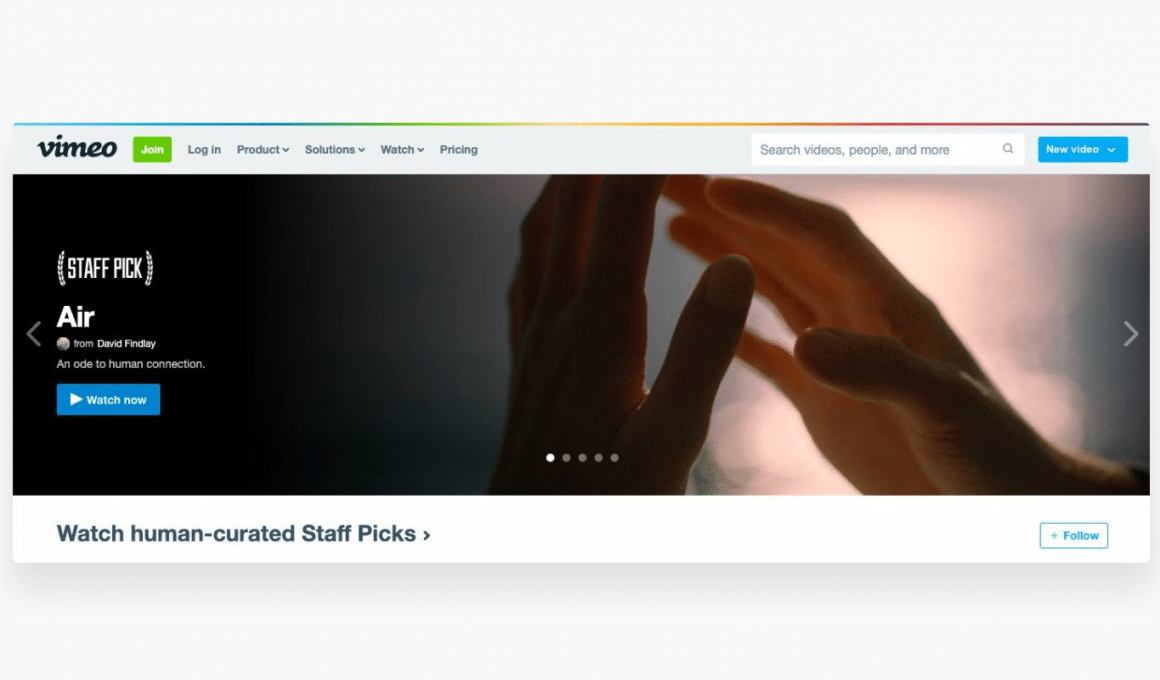
Task: Click the search videos input field
Action: point(888,149)
